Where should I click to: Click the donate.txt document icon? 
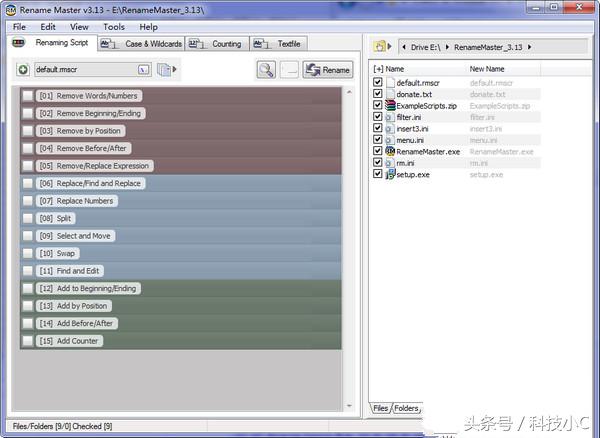390,94
